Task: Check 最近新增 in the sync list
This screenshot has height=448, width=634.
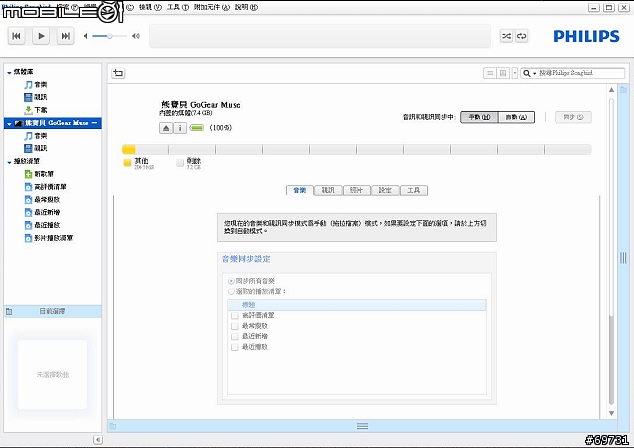Action: [235, 336]
